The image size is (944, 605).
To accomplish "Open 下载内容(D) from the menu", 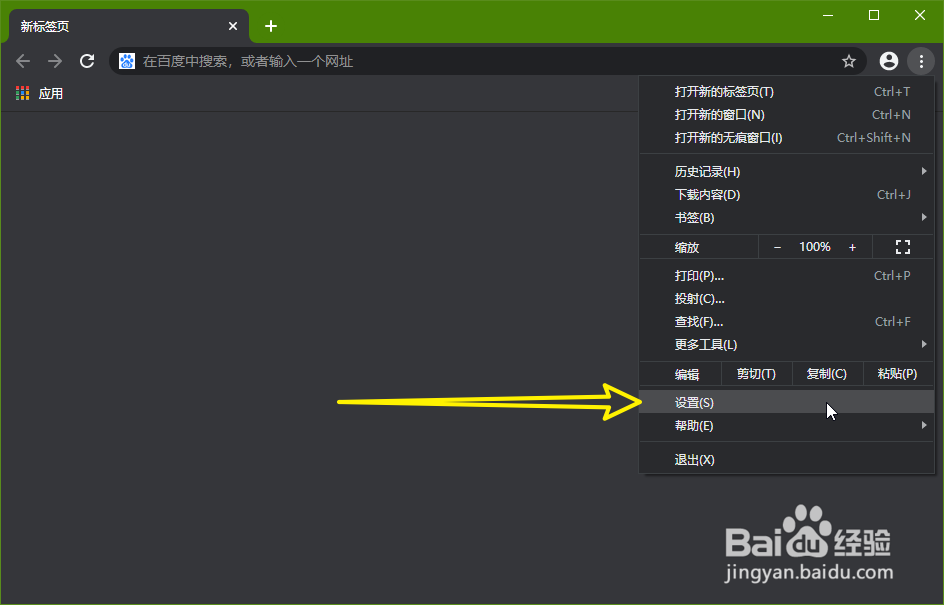I will point(787,194).
